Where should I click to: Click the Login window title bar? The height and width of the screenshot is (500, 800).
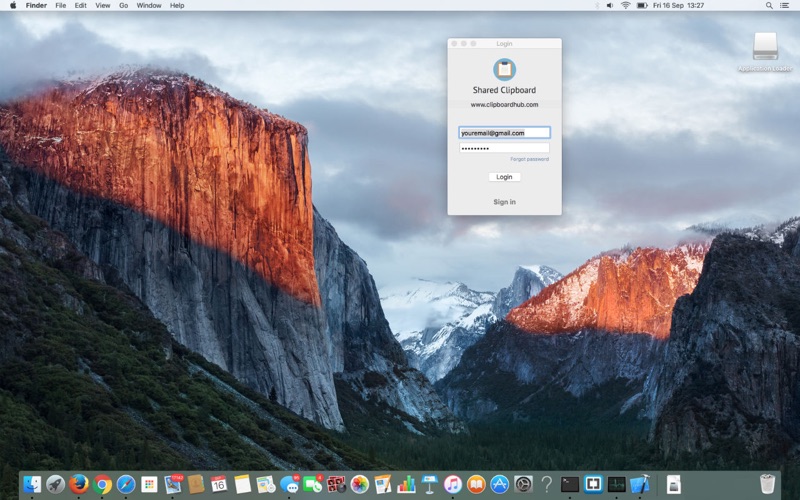[504, 44]
